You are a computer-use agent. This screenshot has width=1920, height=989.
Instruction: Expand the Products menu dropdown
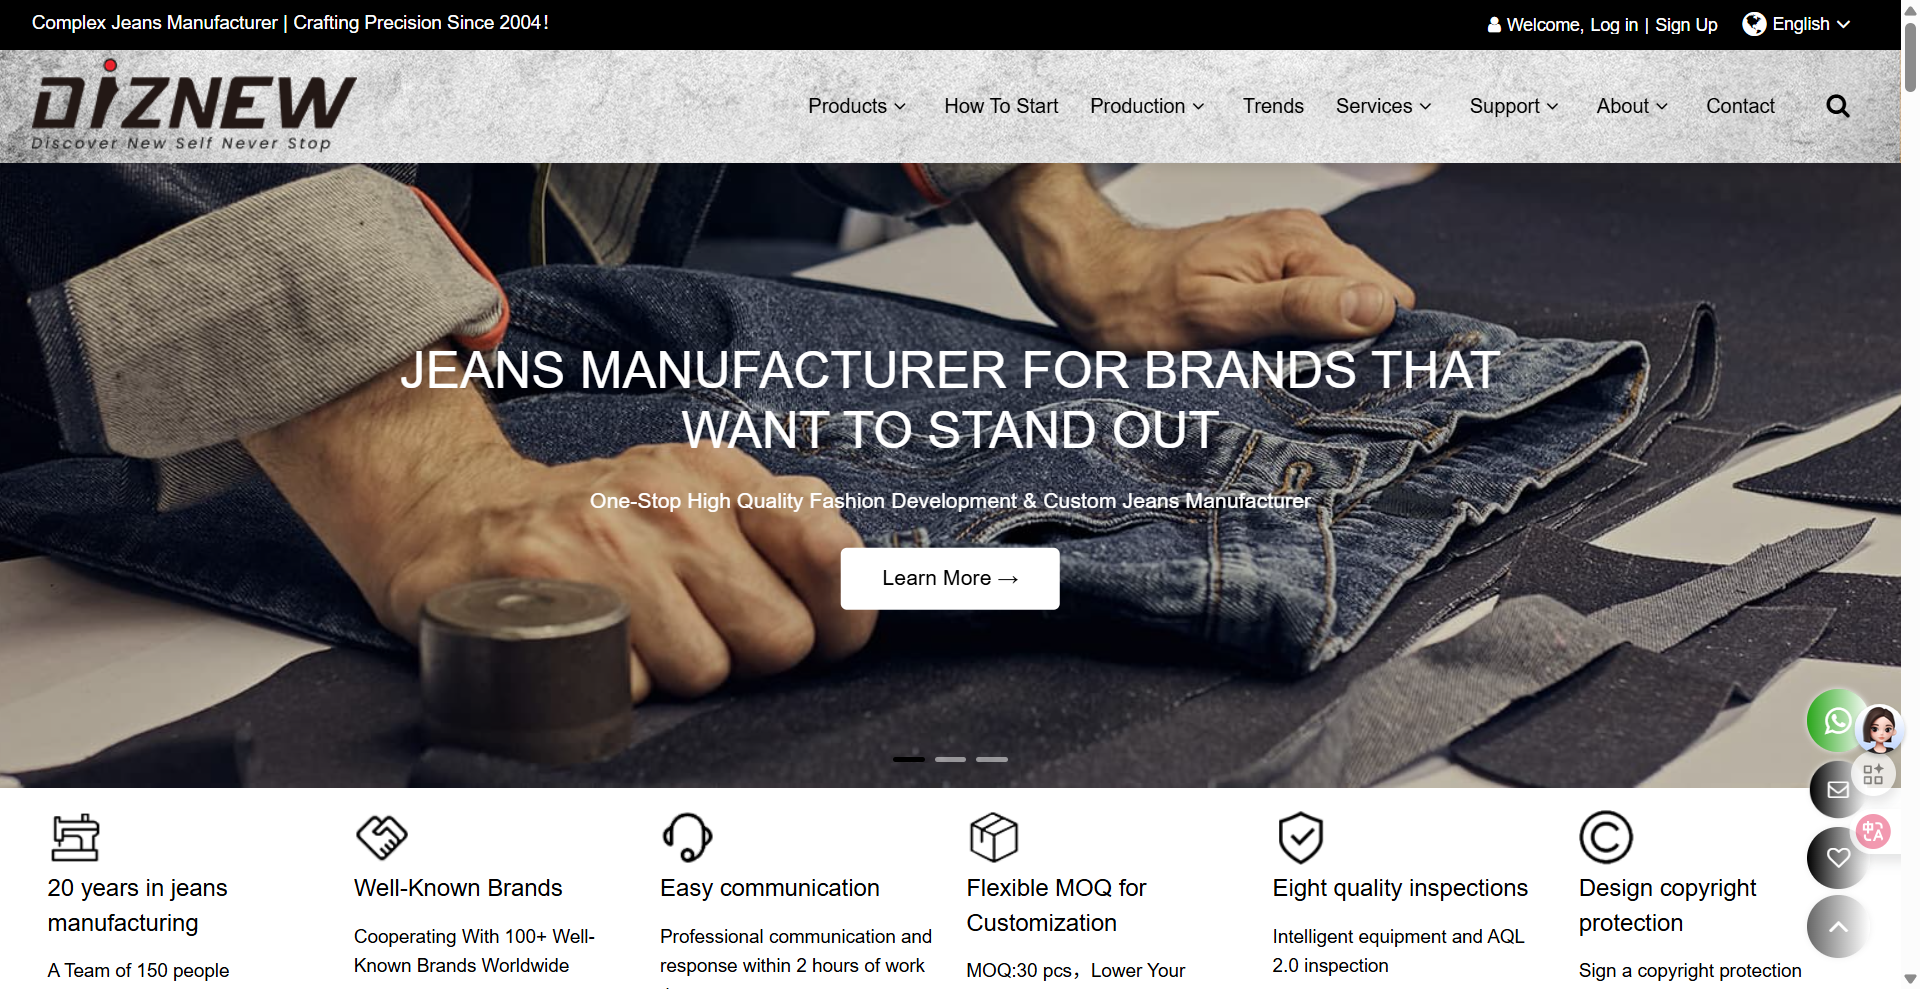(857, 106)
